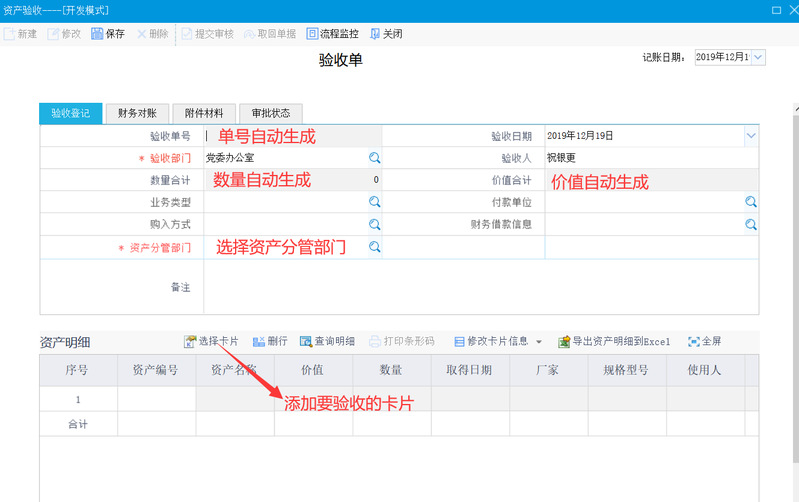Click the 资产分管部门 input field

[x=285, y=246]
